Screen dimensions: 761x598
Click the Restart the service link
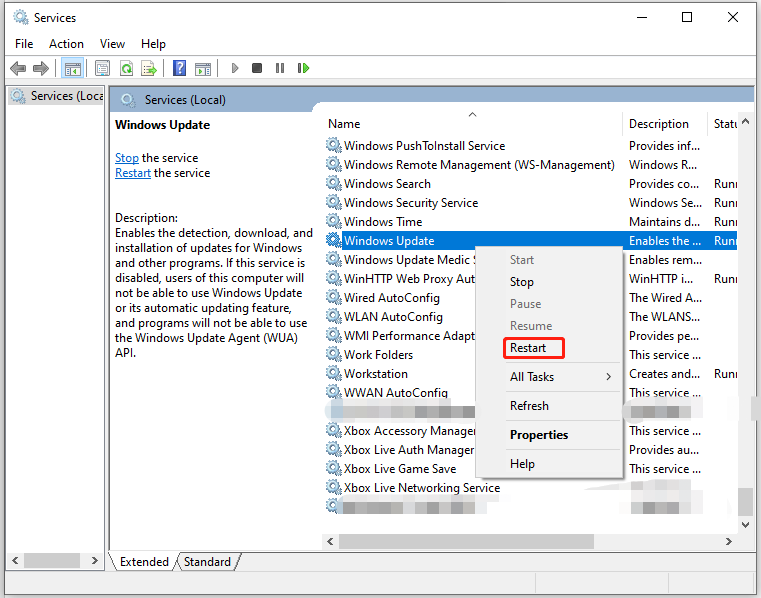point(132,173)
